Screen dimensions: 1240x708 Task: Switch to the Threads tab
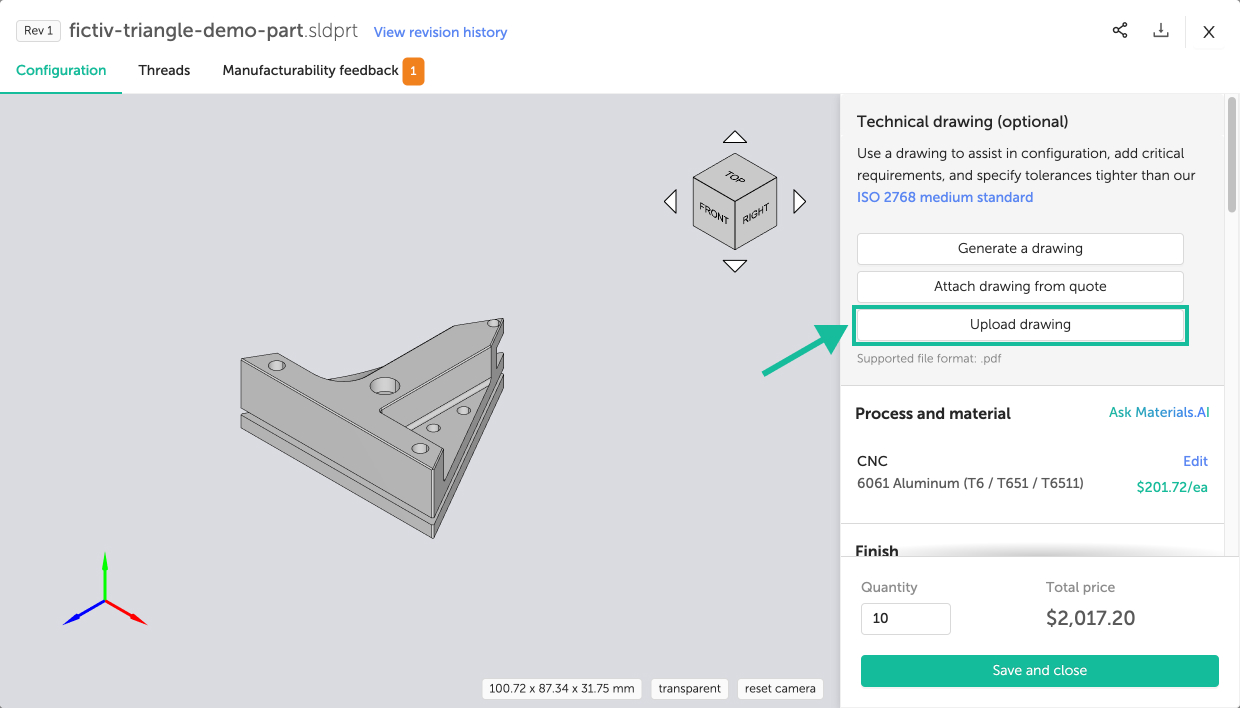click(164, 71)
